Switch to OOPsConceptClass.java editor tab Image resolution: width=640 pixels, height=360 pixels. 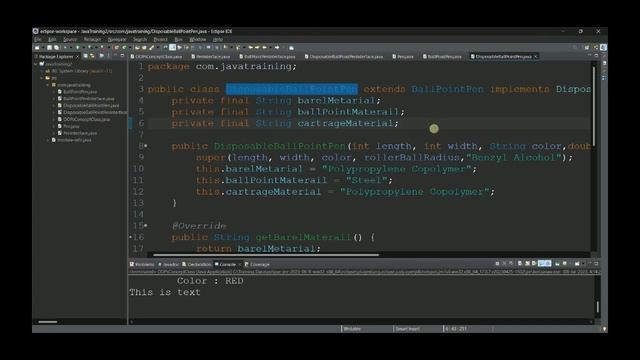pyautogui.click(x=156, y=57)
